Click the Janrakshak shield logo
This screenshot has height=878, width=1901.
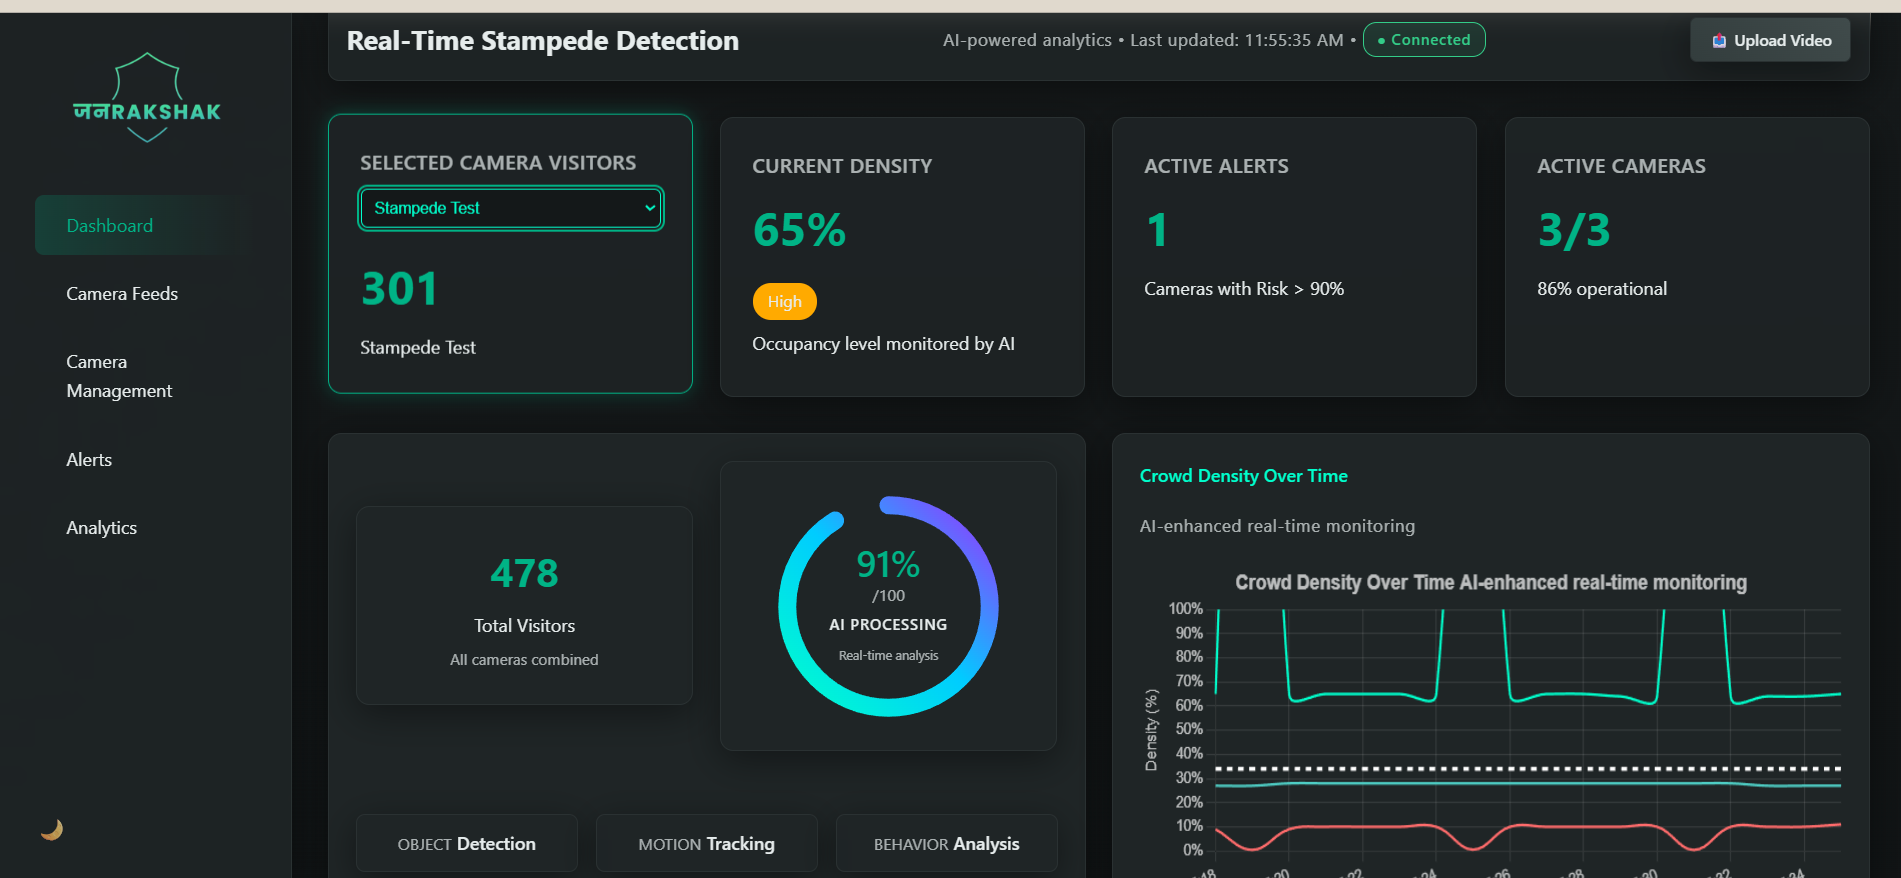tap(147, 98)
